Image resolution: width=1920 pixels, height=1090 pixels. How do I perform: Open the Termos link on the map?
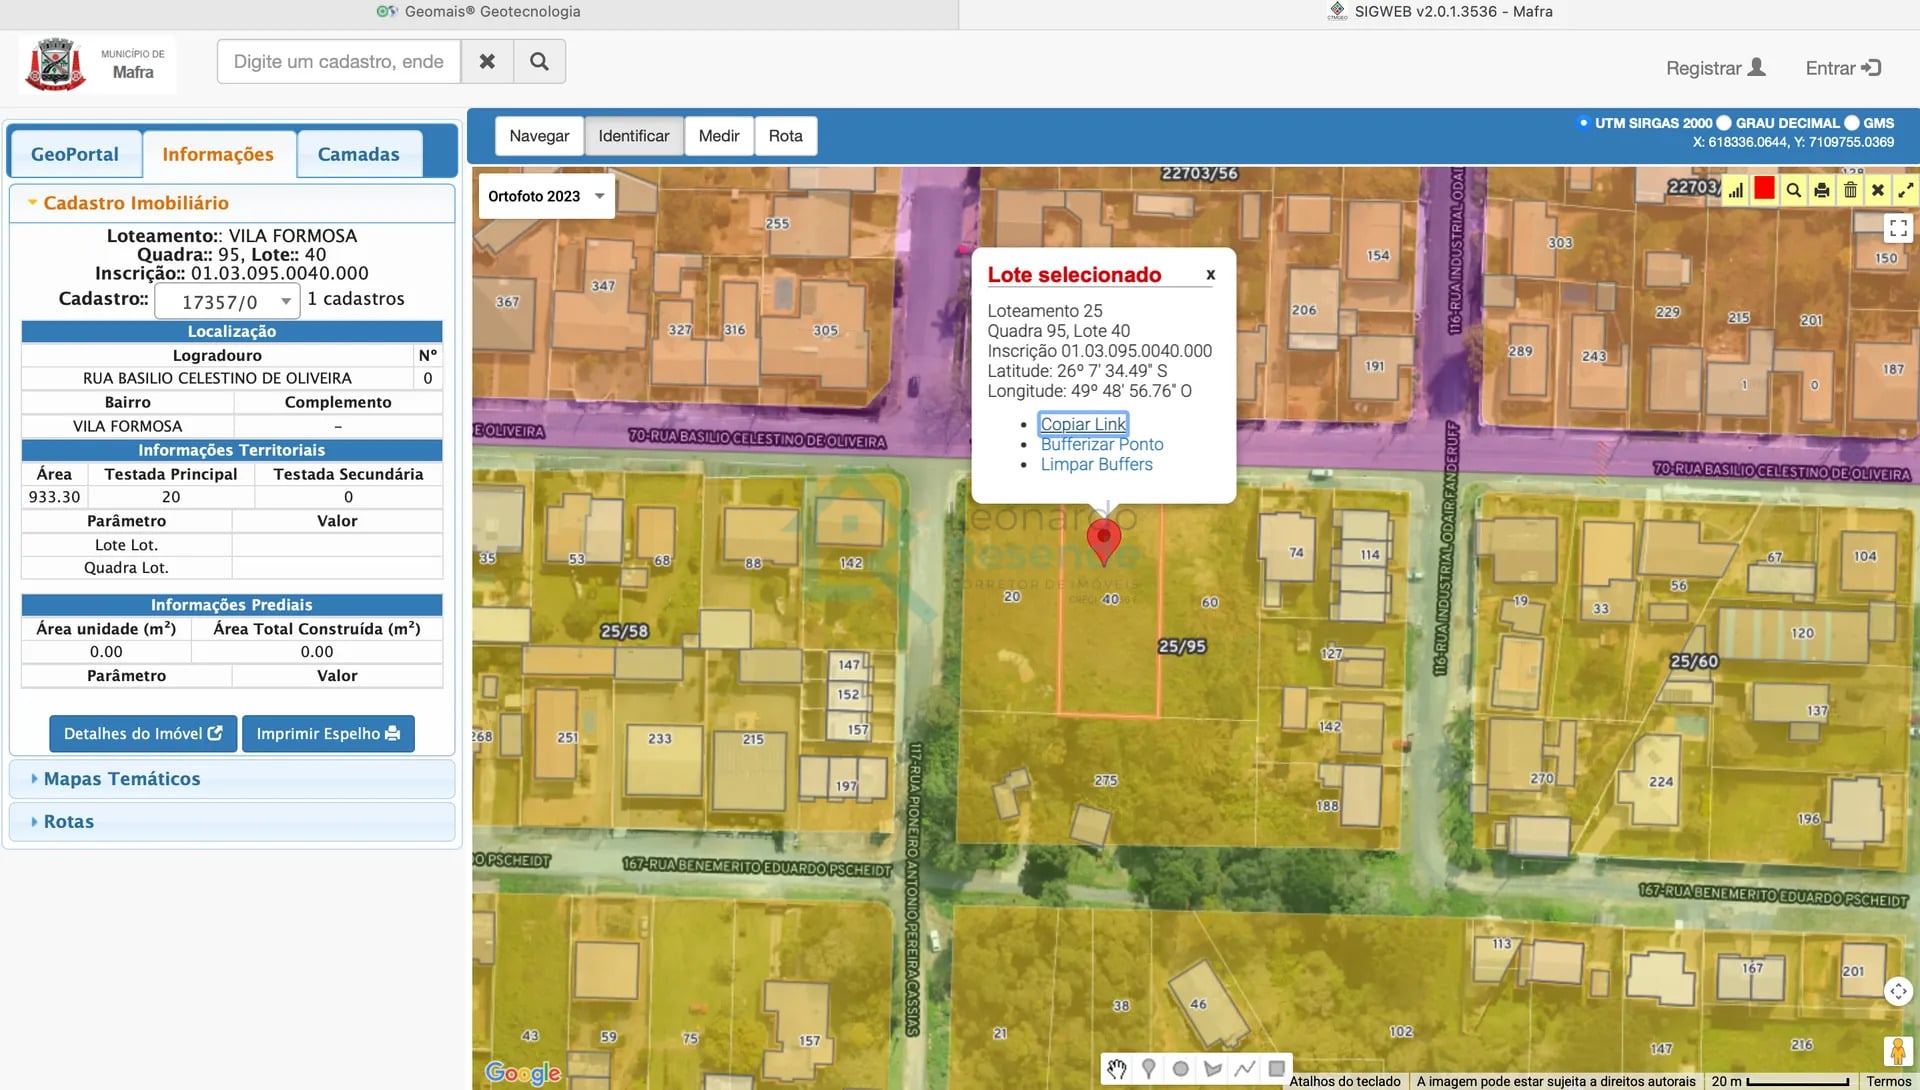click(x=1889, y=1081)
